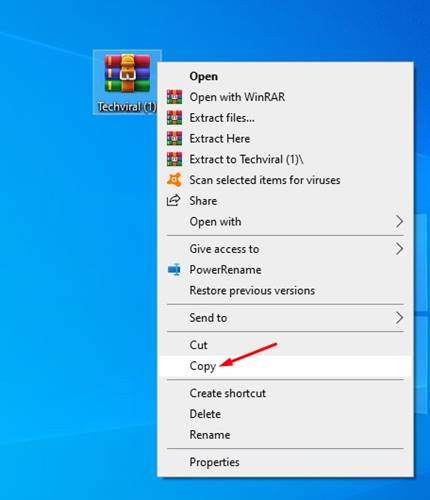Image resolution: width=430 pixels, height=500 pixels.
Task: Choose Scan selected items for viruses
Action: click(x=286, y=180)
